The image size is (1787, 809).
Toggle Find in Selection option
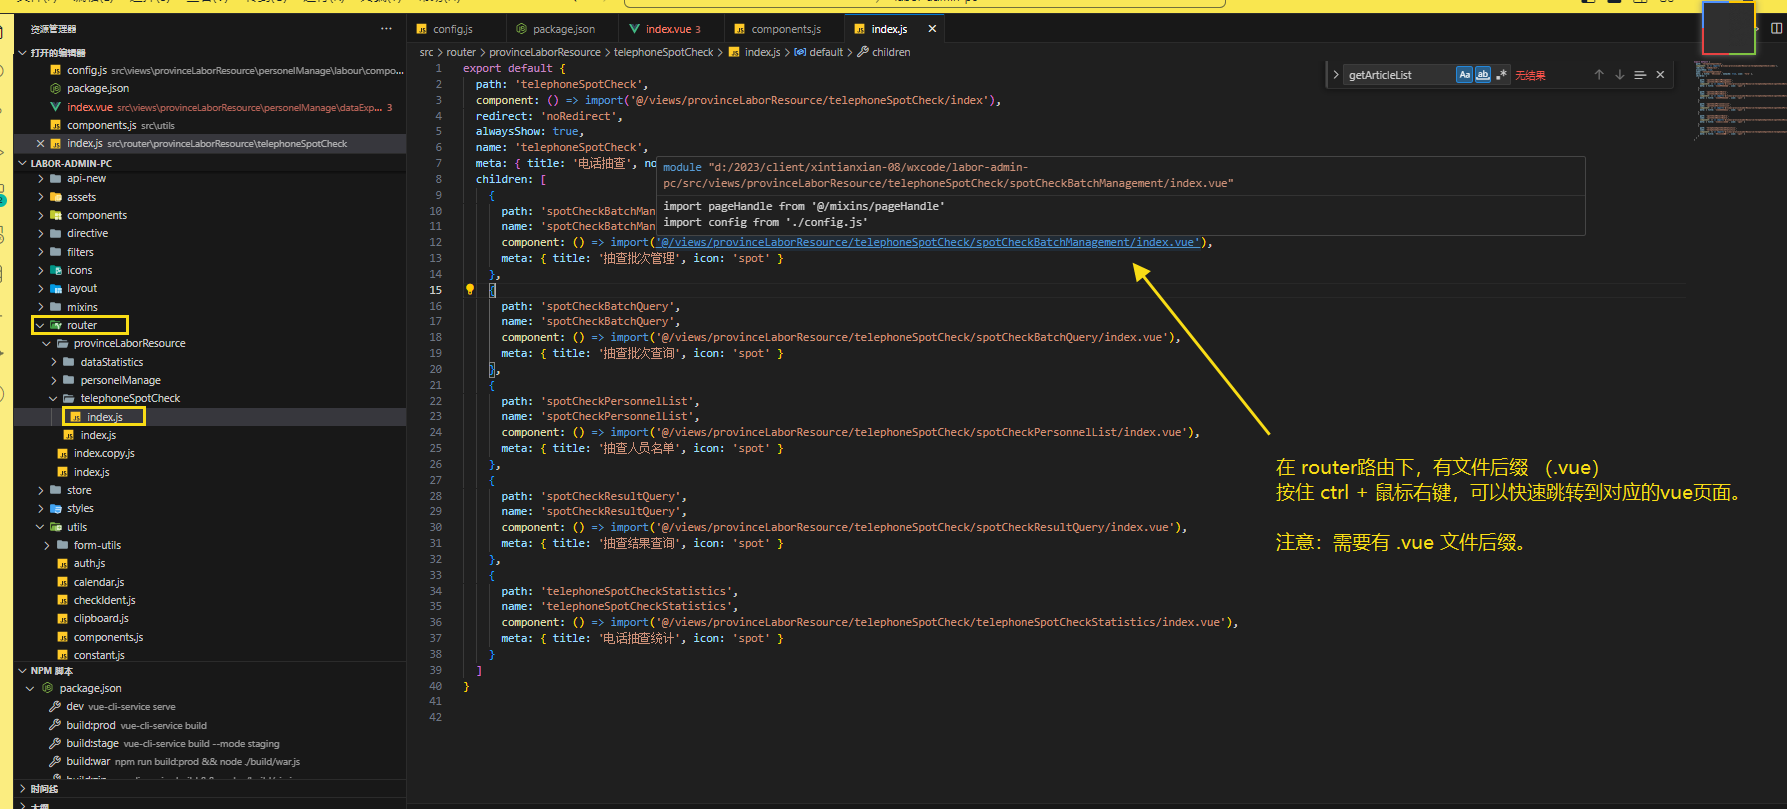pos(1640,75)
